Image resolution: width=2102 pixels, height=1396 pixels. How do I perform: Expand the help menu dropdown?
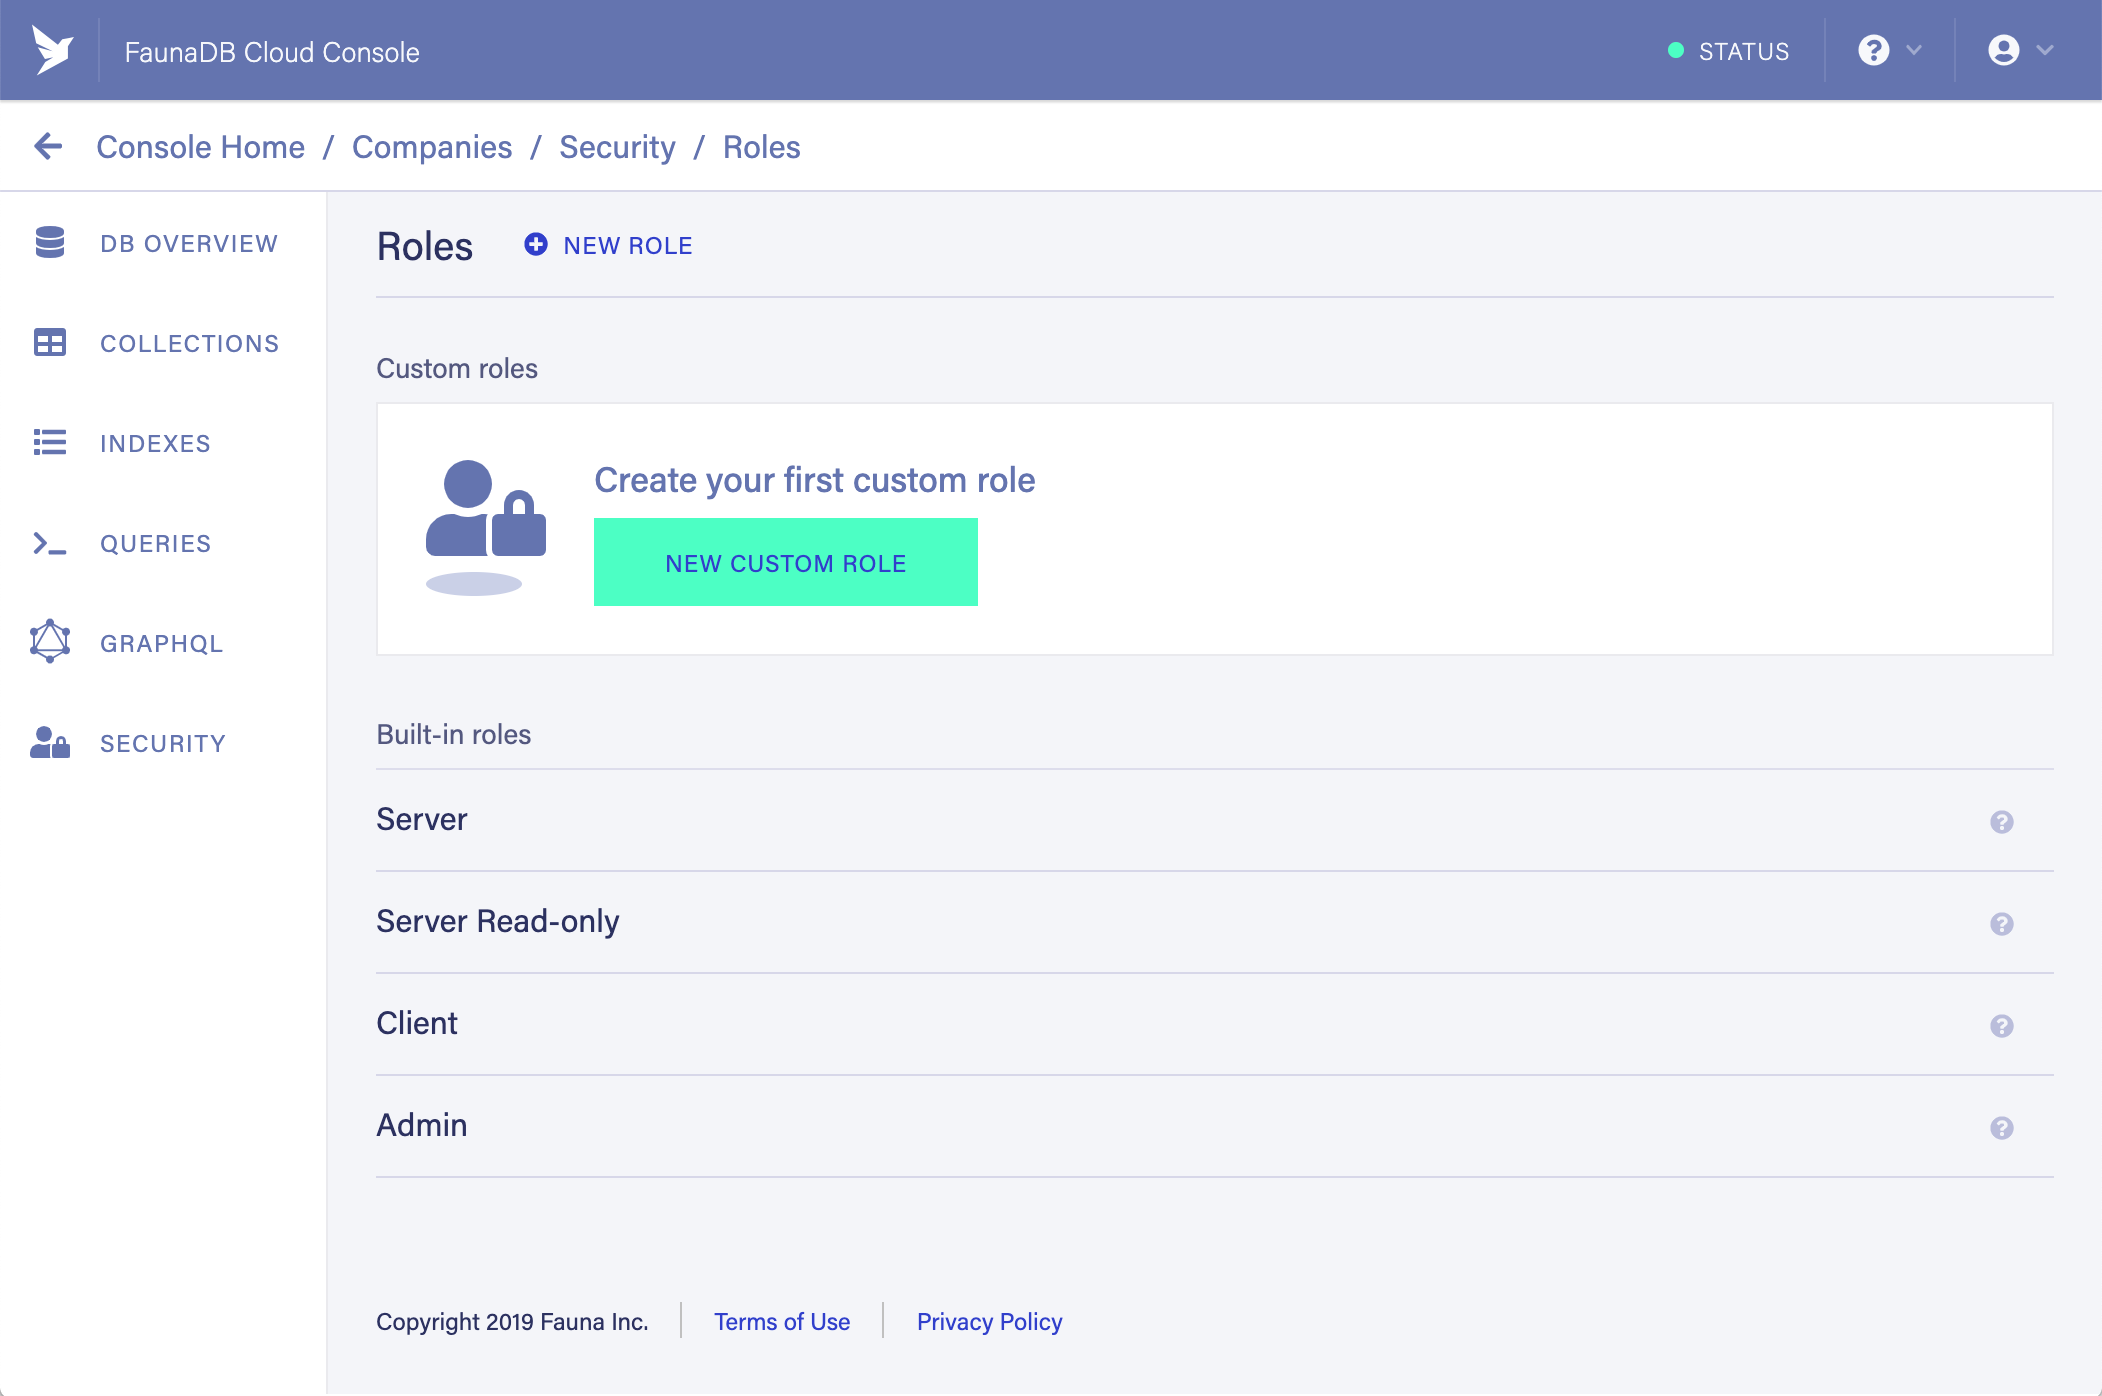[x=1889, y=50]
